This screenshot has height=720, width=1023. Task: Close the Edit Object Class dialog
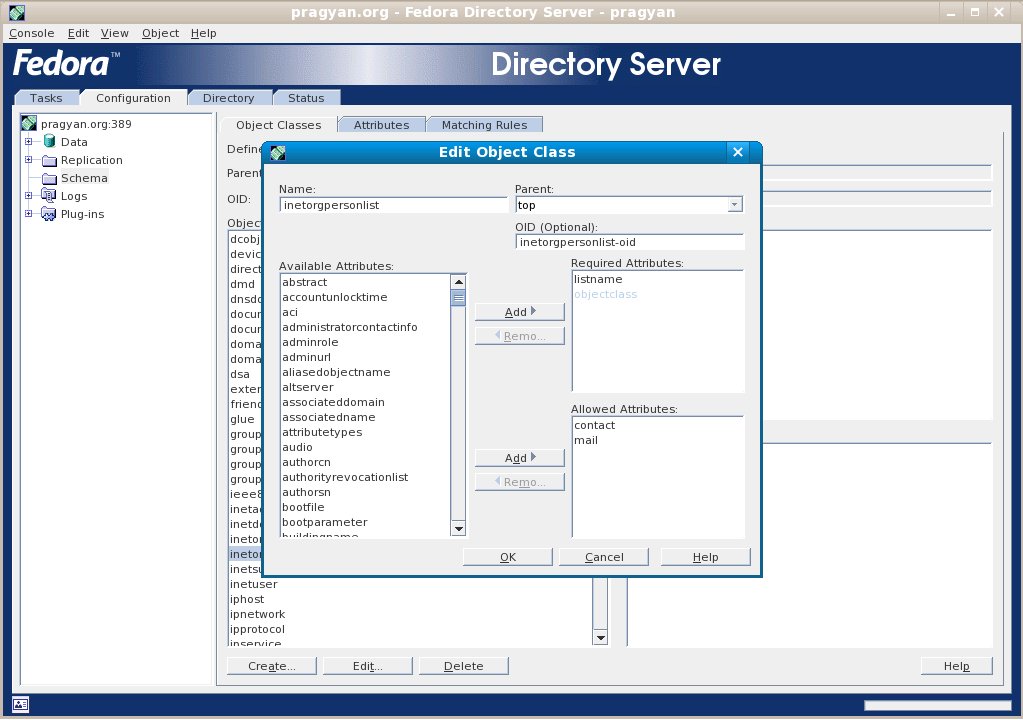click(x=738, y=152)
